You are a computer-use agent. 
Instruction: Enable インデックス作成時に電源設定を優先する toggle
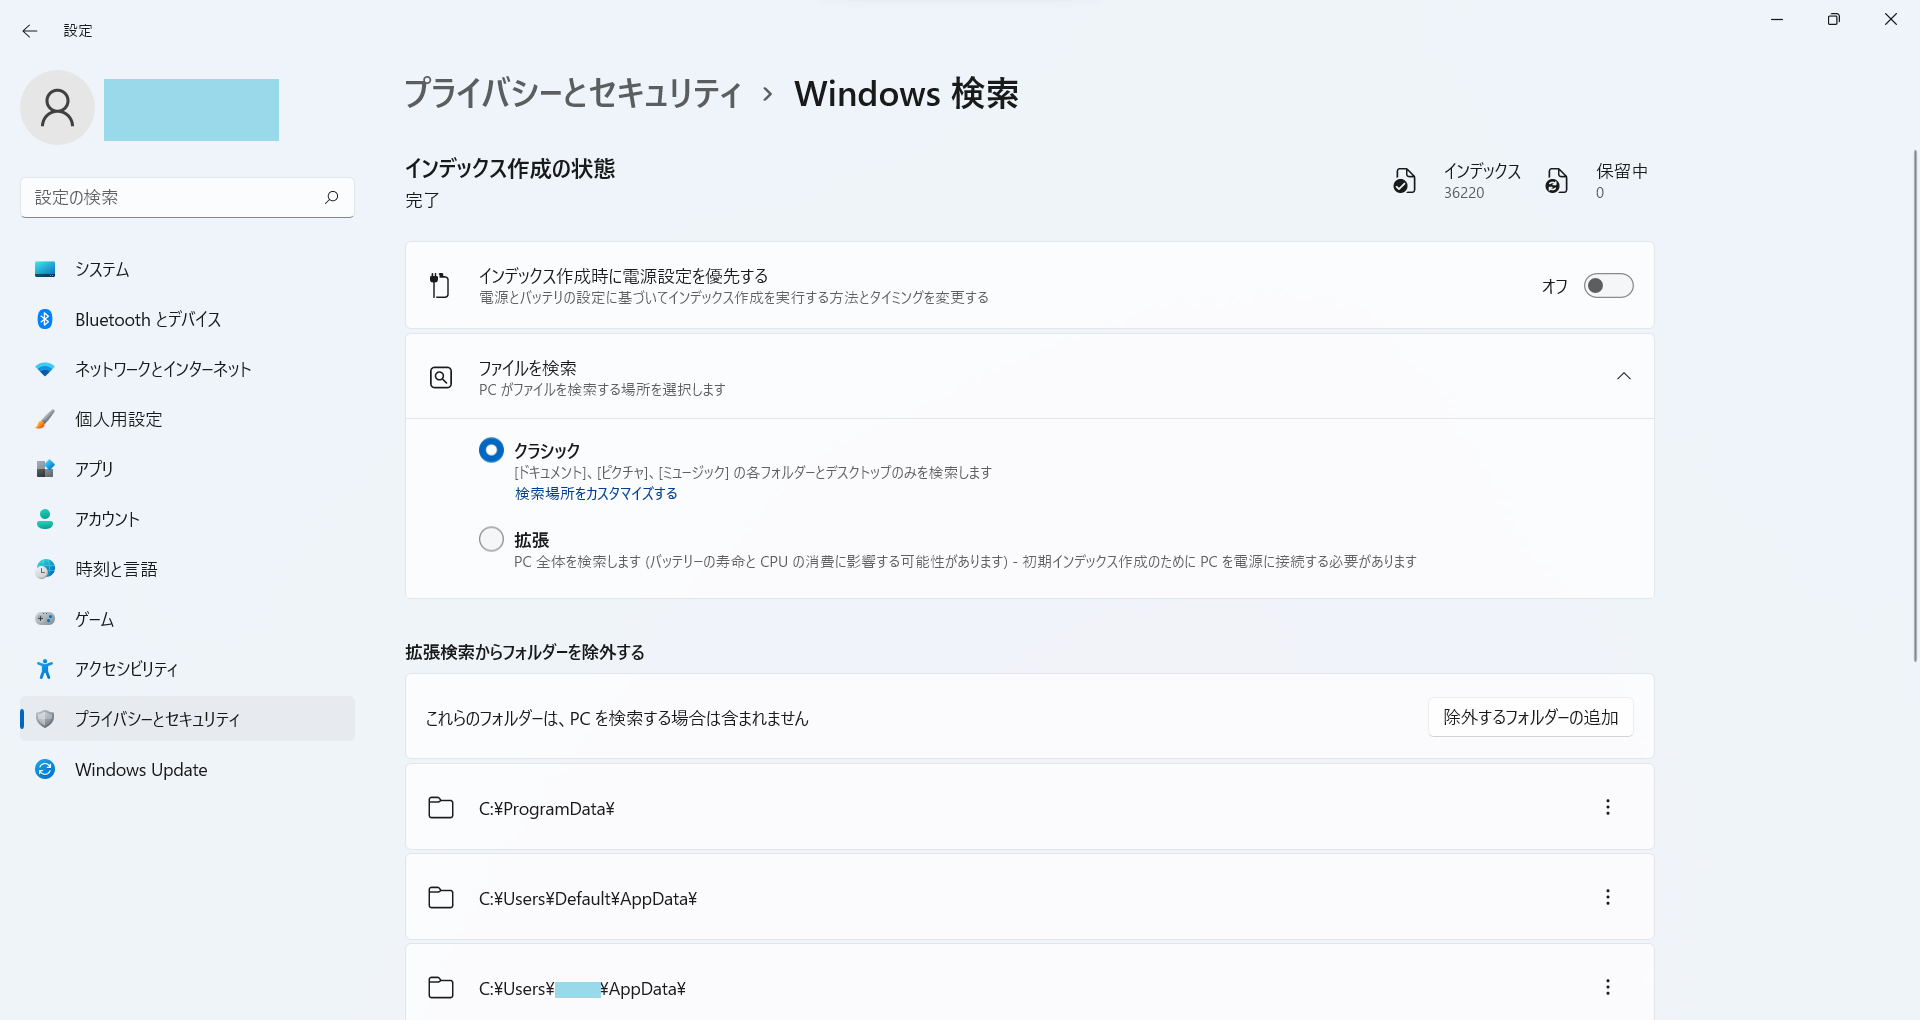(x=1608, y=285)
